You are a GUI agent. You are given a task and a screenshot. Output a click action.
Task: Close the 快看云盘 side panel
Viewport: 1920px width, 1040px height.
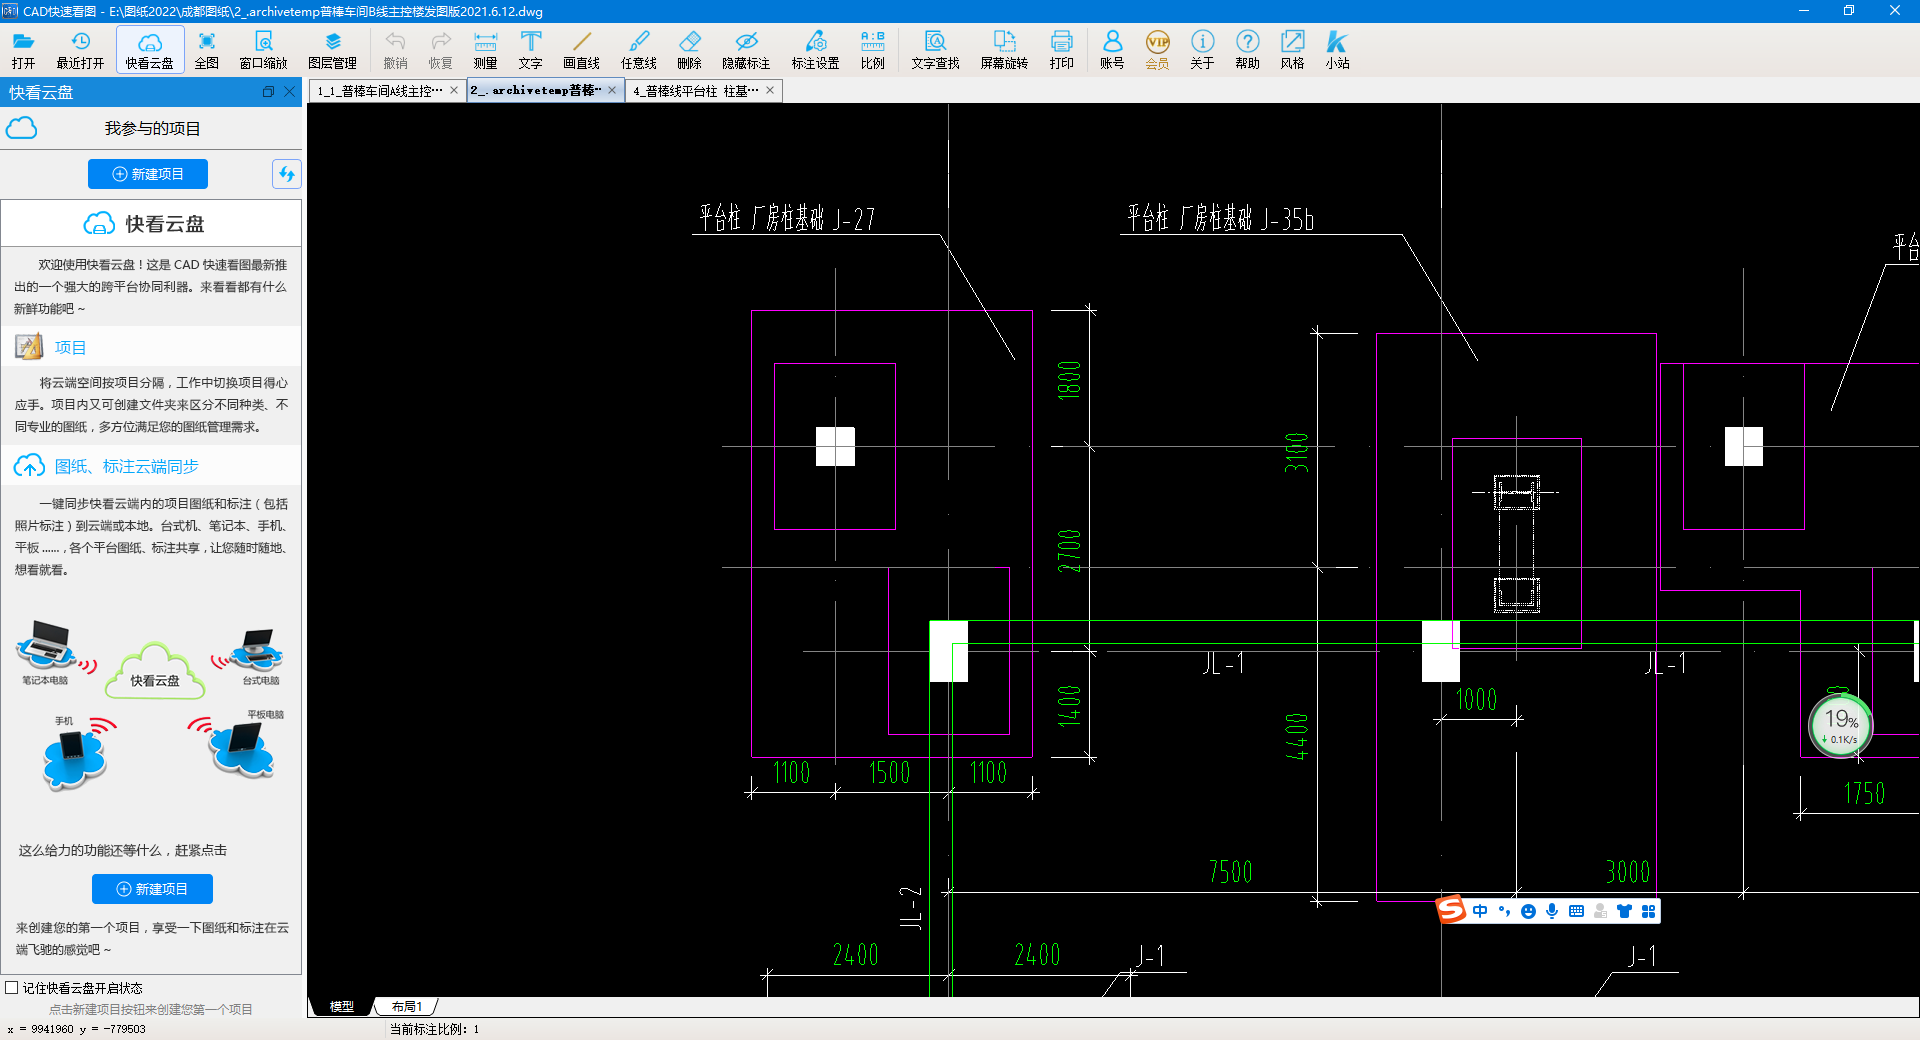tap(290, 92)
